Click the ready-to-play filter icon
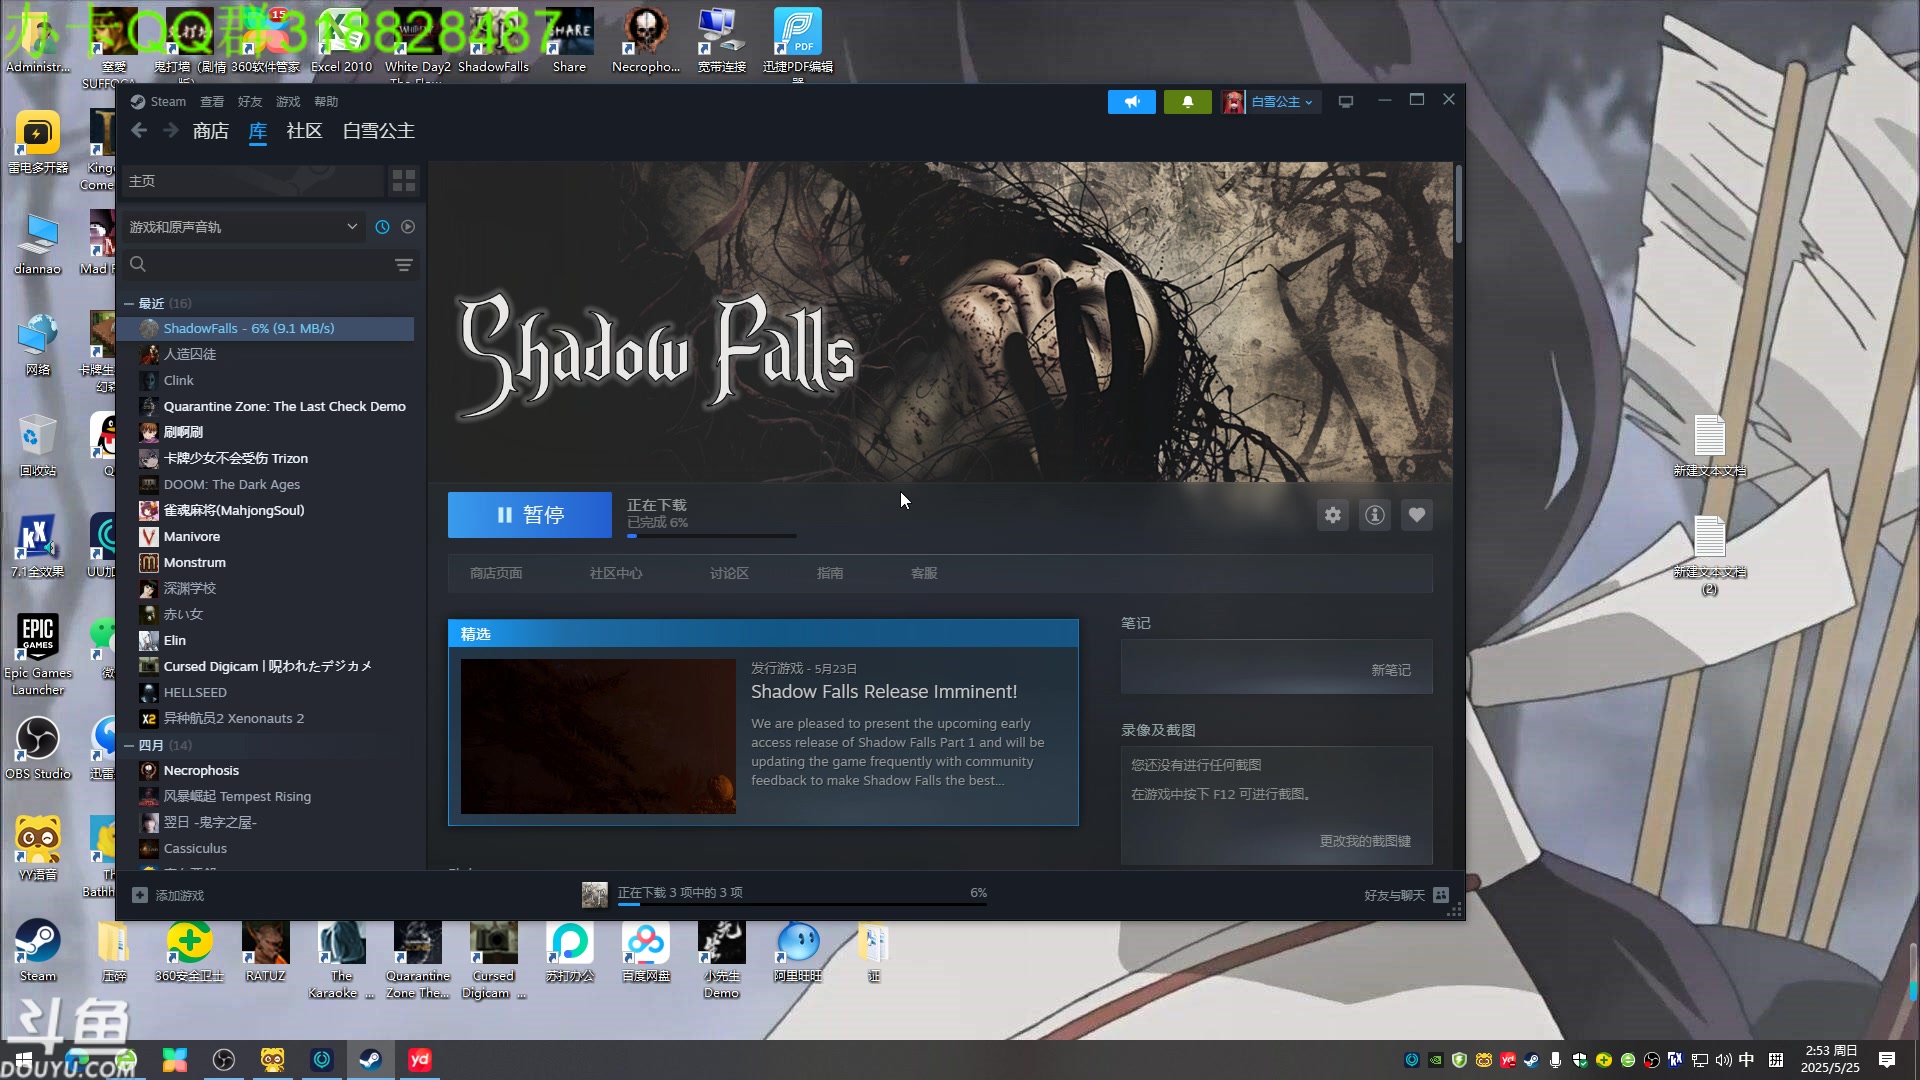Image resolution: width=1920 pixels, height=1080 pixels. pyautogui.click(x=408, y=227)
